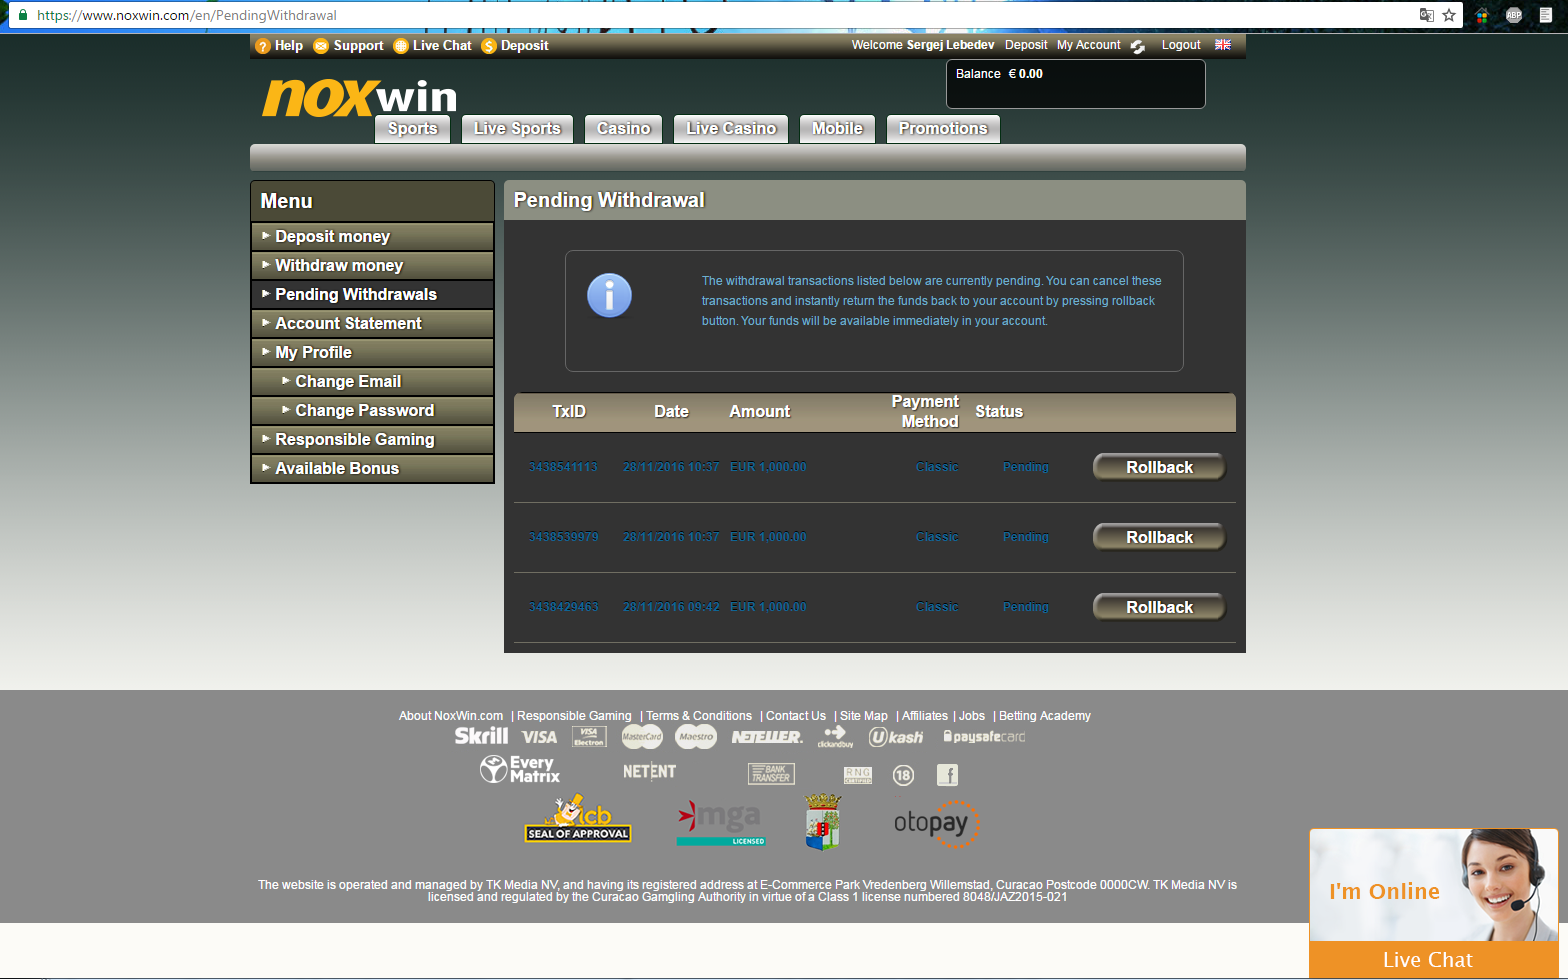Click the Live Chat globe icon

pos(401,46)
